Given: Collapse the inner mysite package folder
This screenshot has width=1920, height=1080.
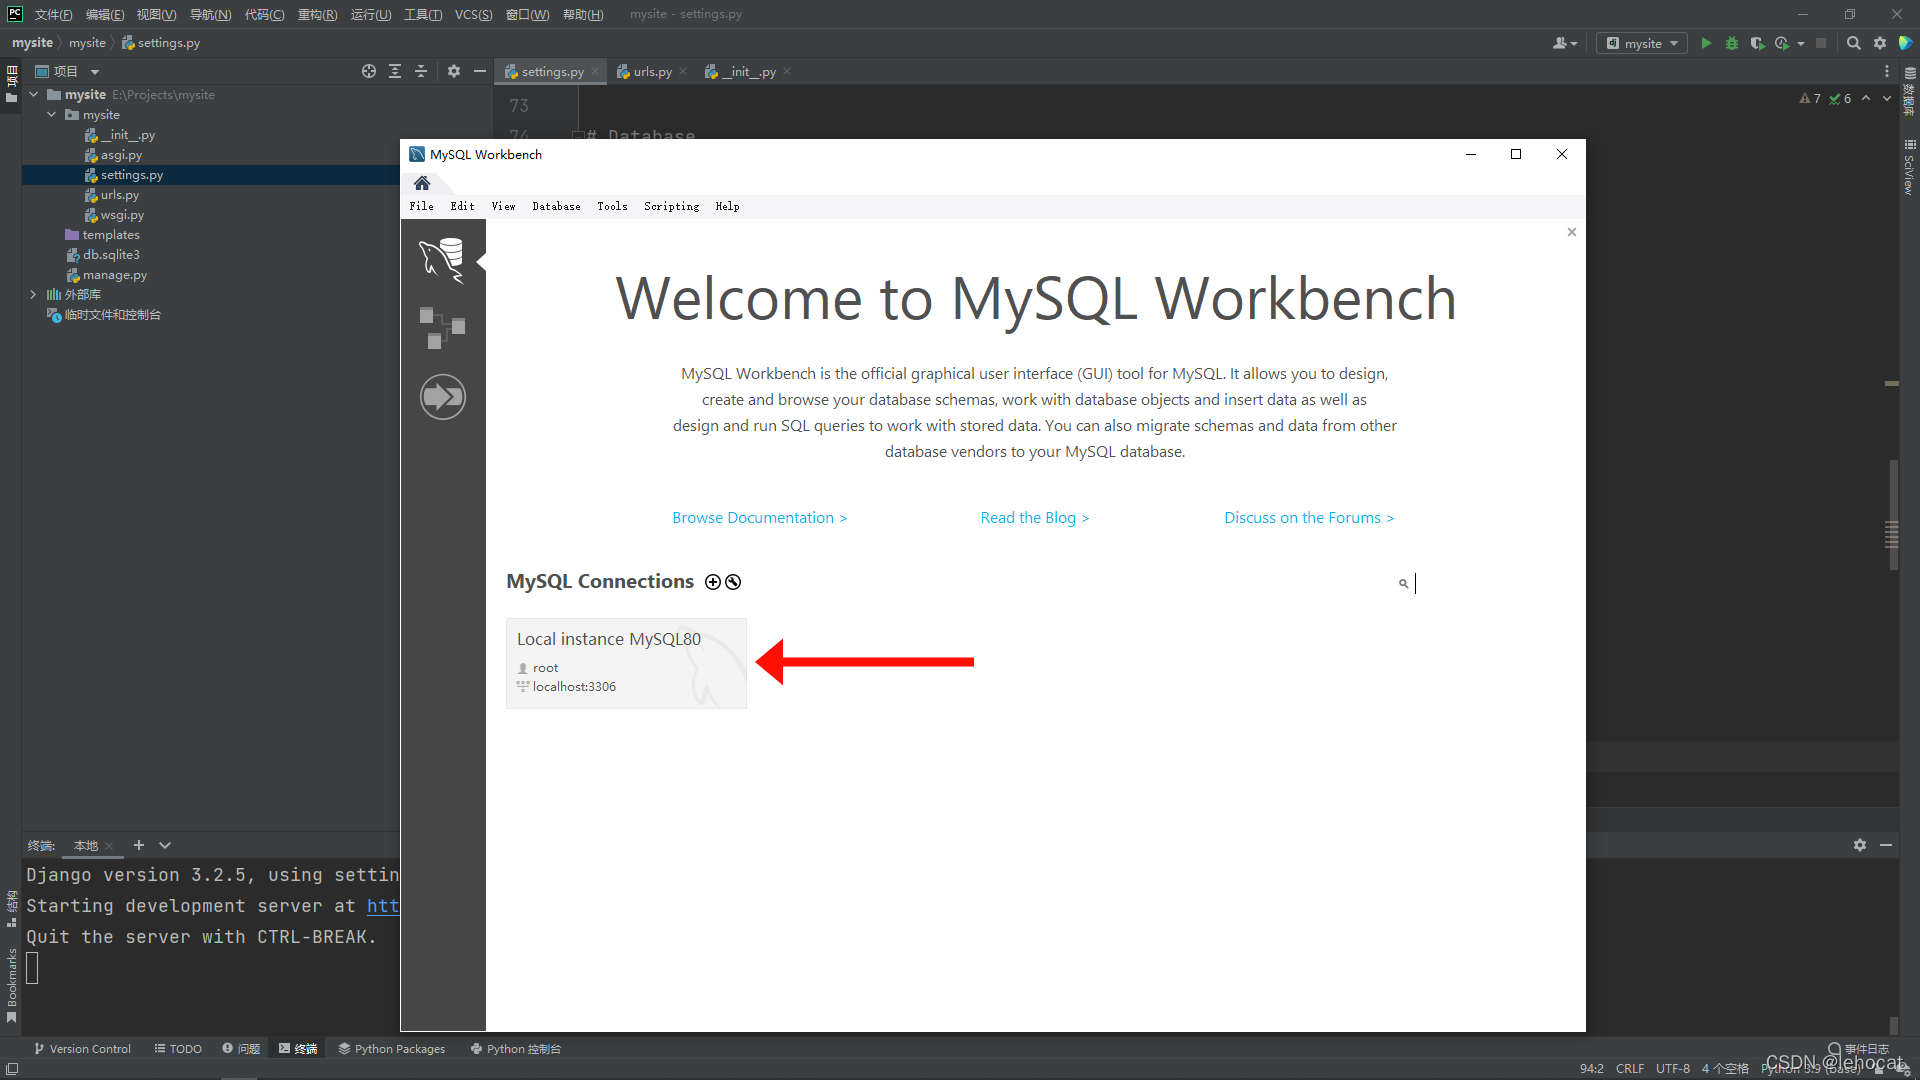Looking at the screenshot, I should point(52,115).
